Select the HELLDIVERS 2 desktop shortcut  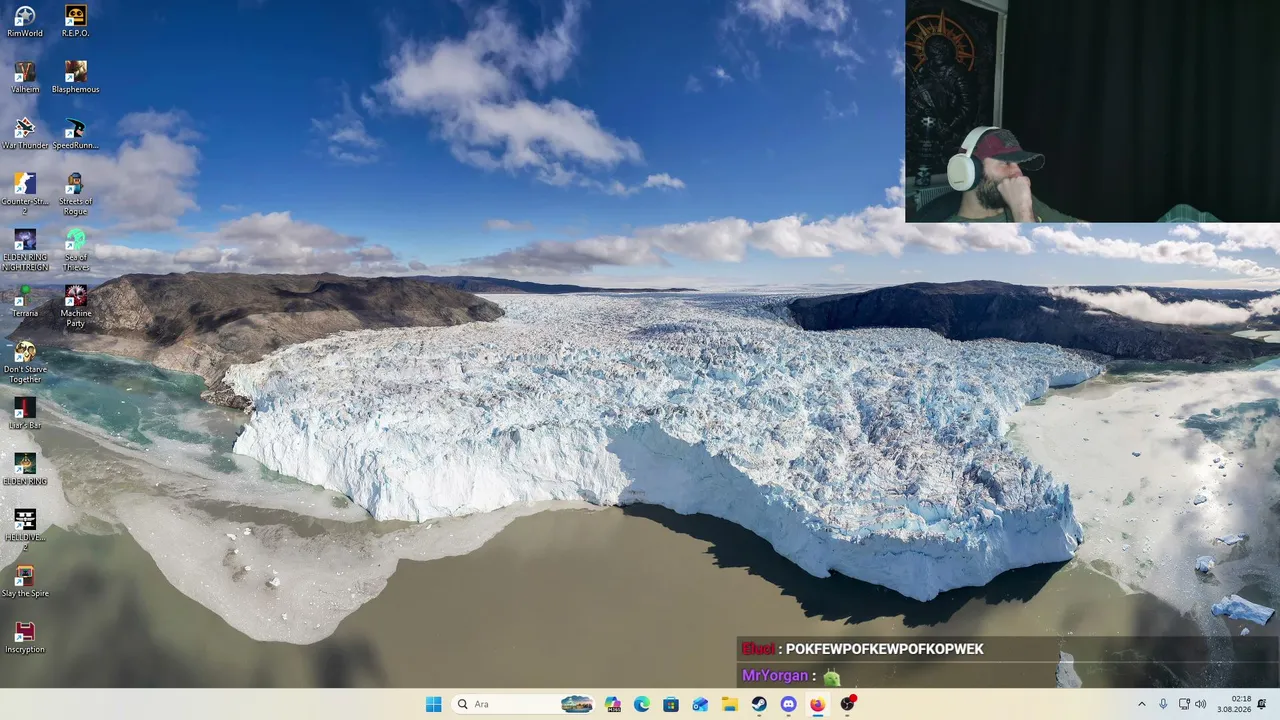[x=25, y=530]
